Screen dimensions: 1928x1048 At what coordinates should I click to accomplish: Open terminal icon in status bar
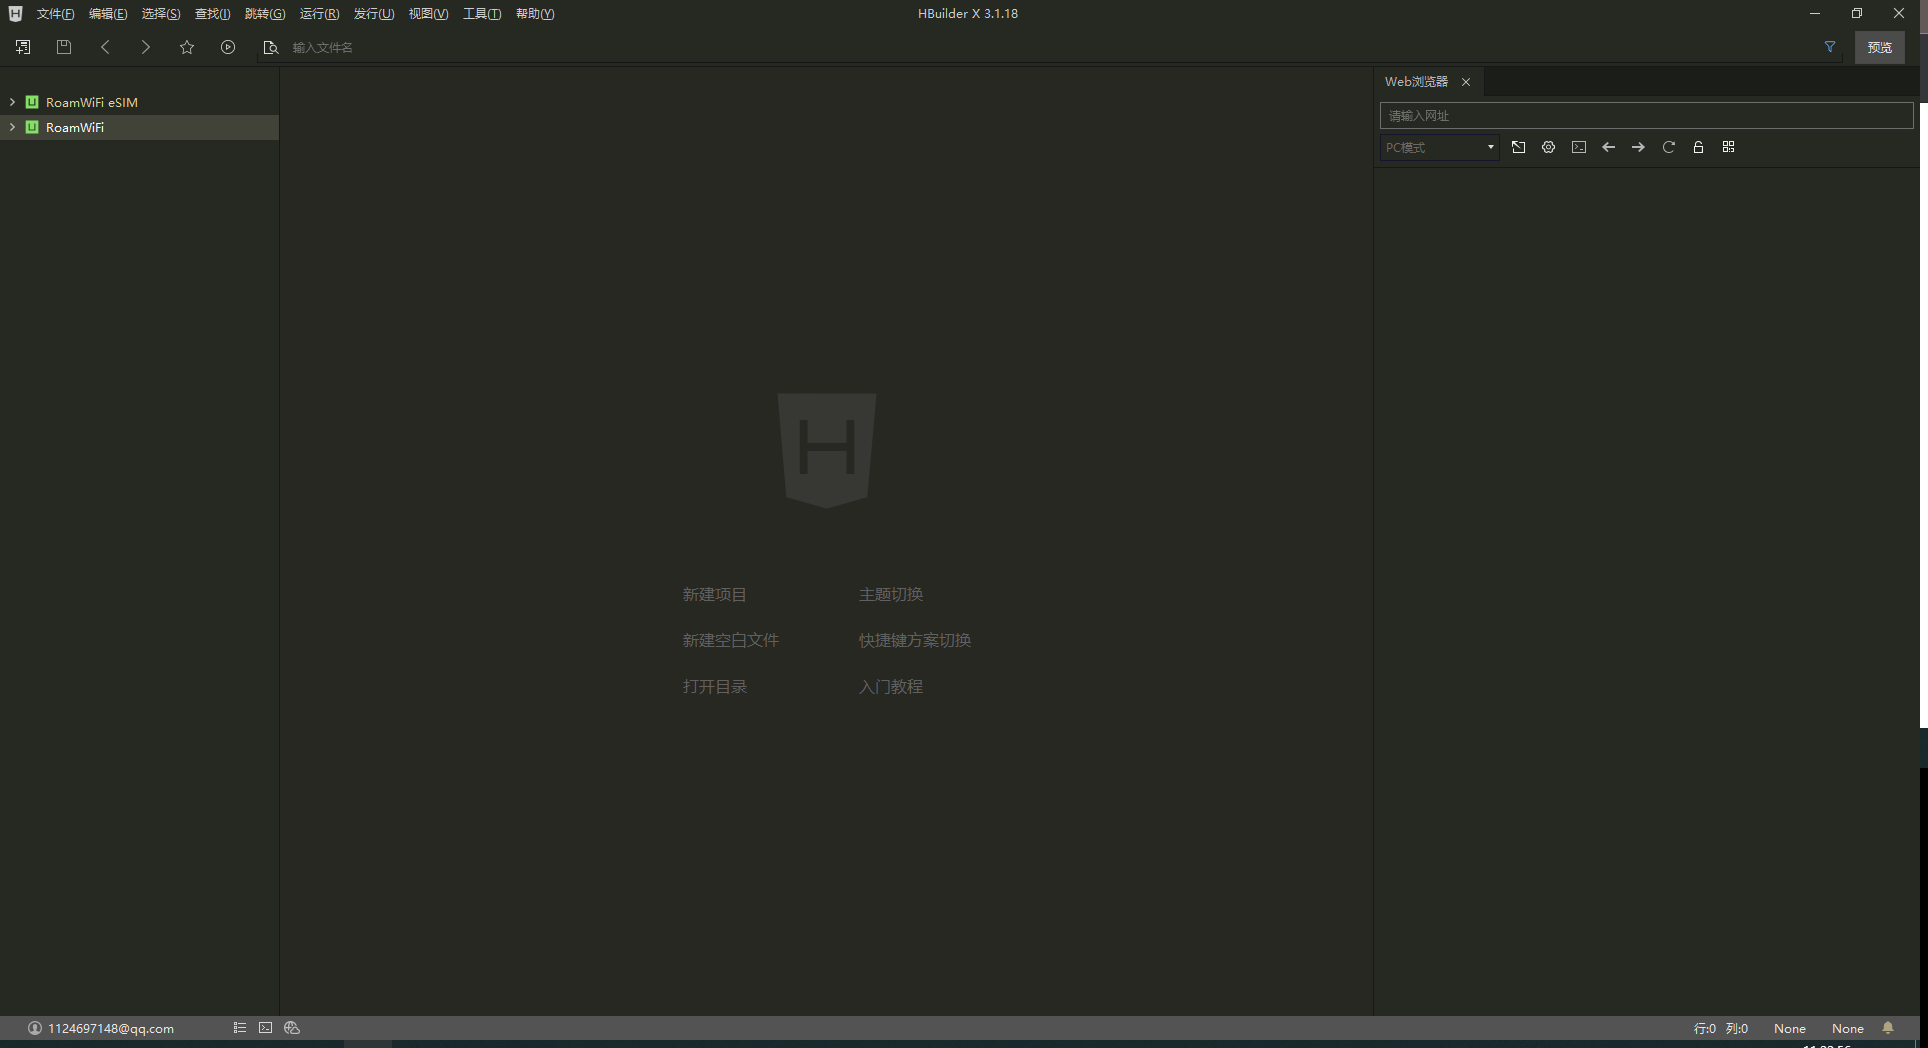(x=265, y=1028)
